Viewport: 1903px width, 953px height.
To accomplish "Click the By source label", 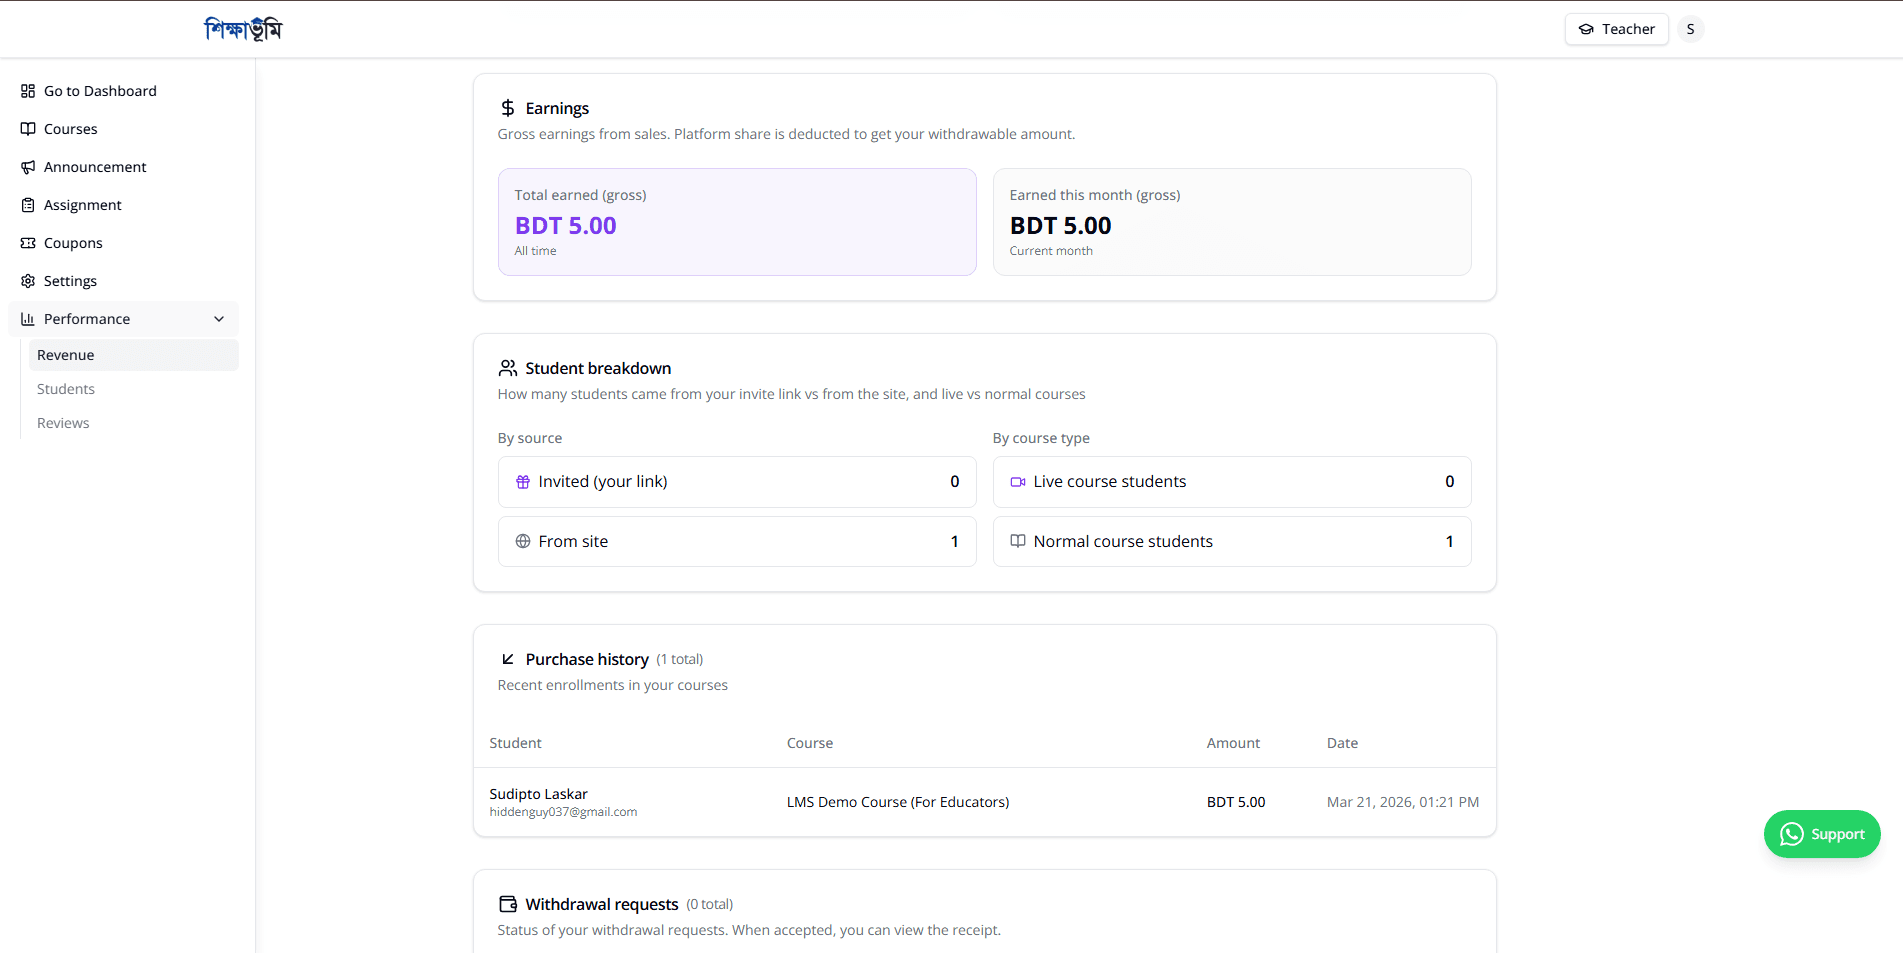I will coord(530,438).
